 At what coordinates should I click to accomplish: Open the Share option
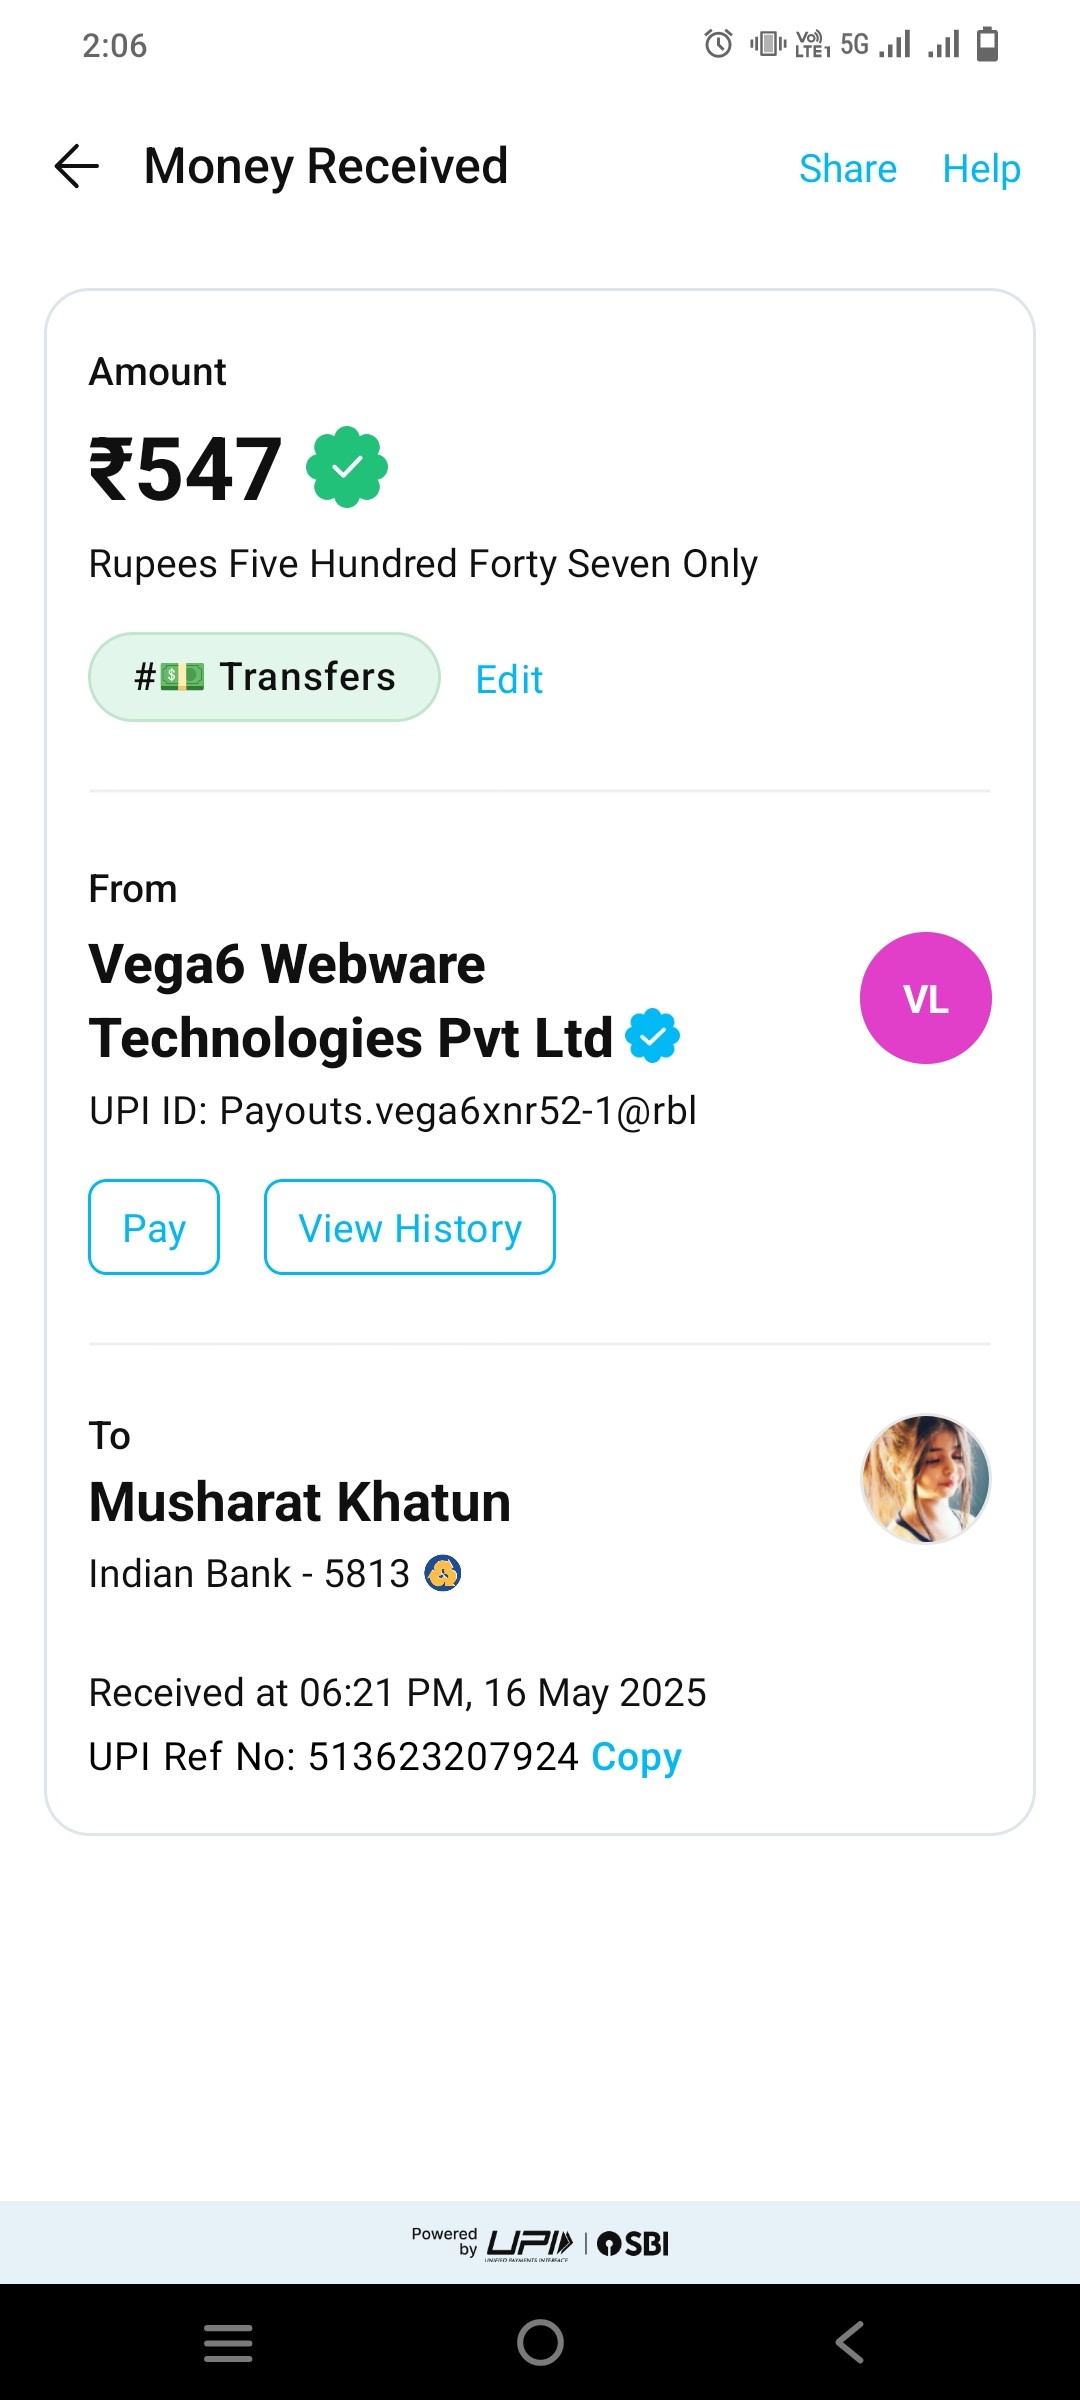847,169
